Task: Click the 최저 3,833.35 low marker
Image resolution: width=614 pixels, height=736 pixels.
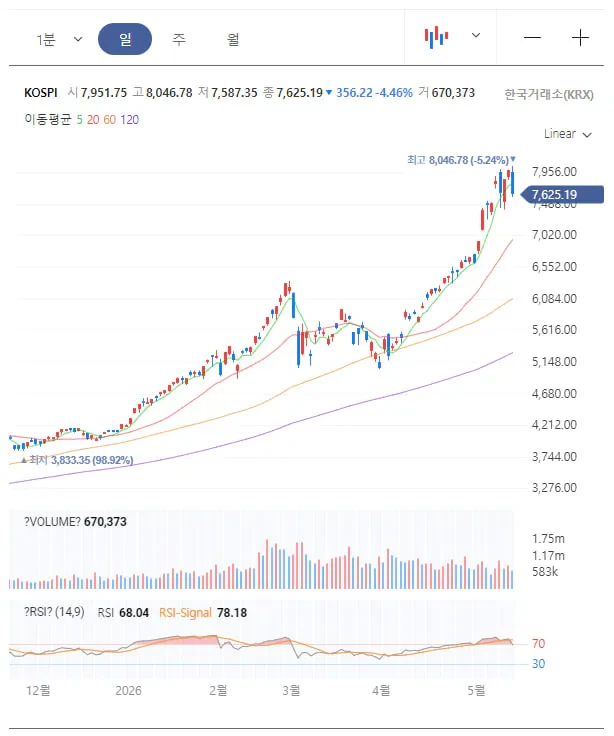Action: click(x=77, y=460)
